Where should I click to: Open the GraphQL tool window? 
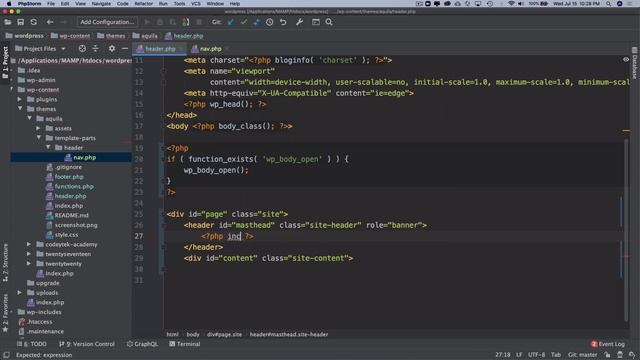142,344
